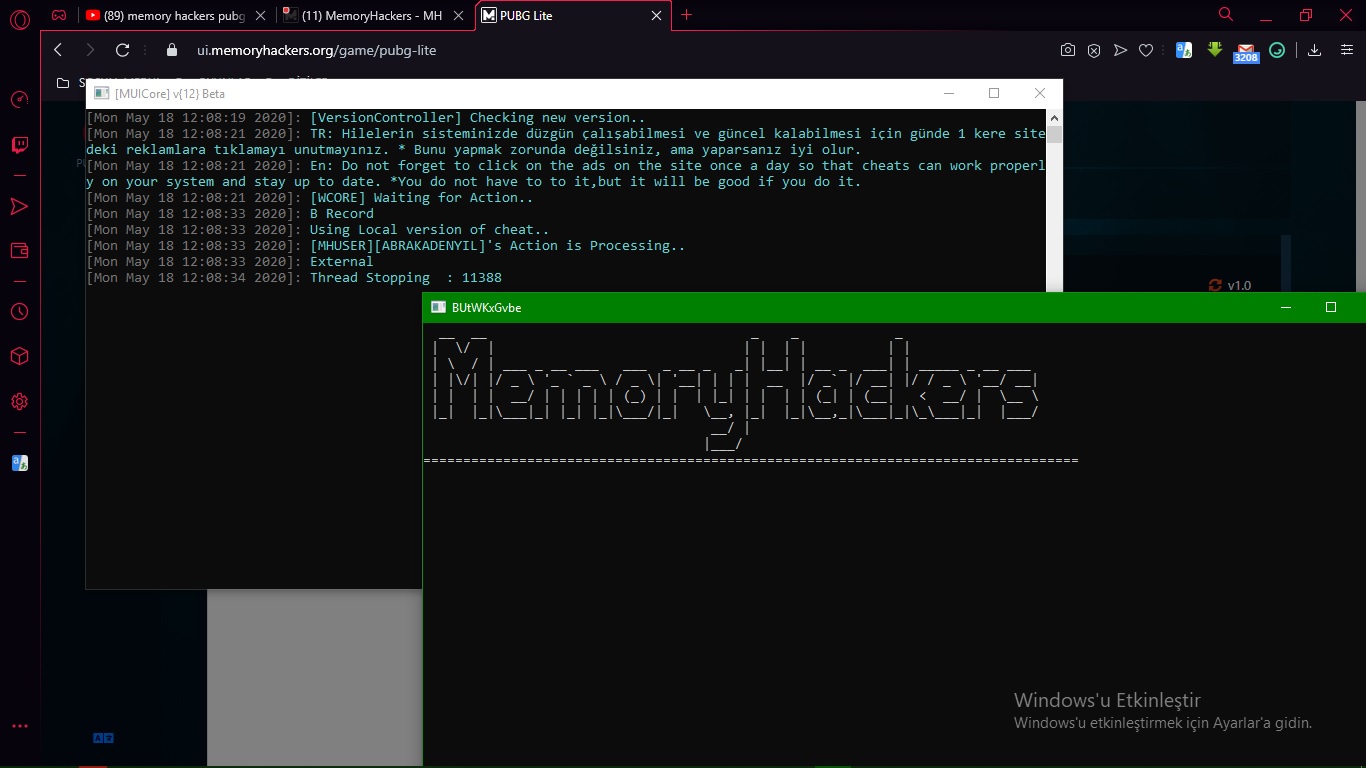Bookmark this page with the heart icon
Screen dimensions: 1366x768
[x=1147, y=50]
